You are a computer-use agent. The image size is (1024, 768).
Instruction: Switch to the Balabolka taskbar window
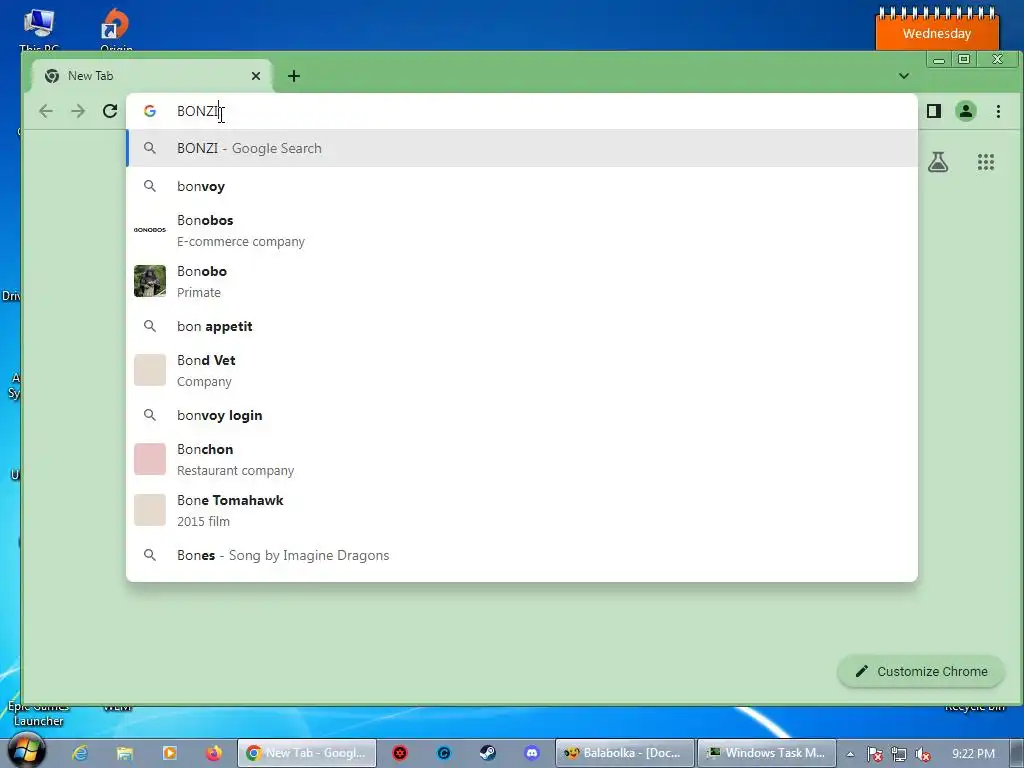(624, 753)
